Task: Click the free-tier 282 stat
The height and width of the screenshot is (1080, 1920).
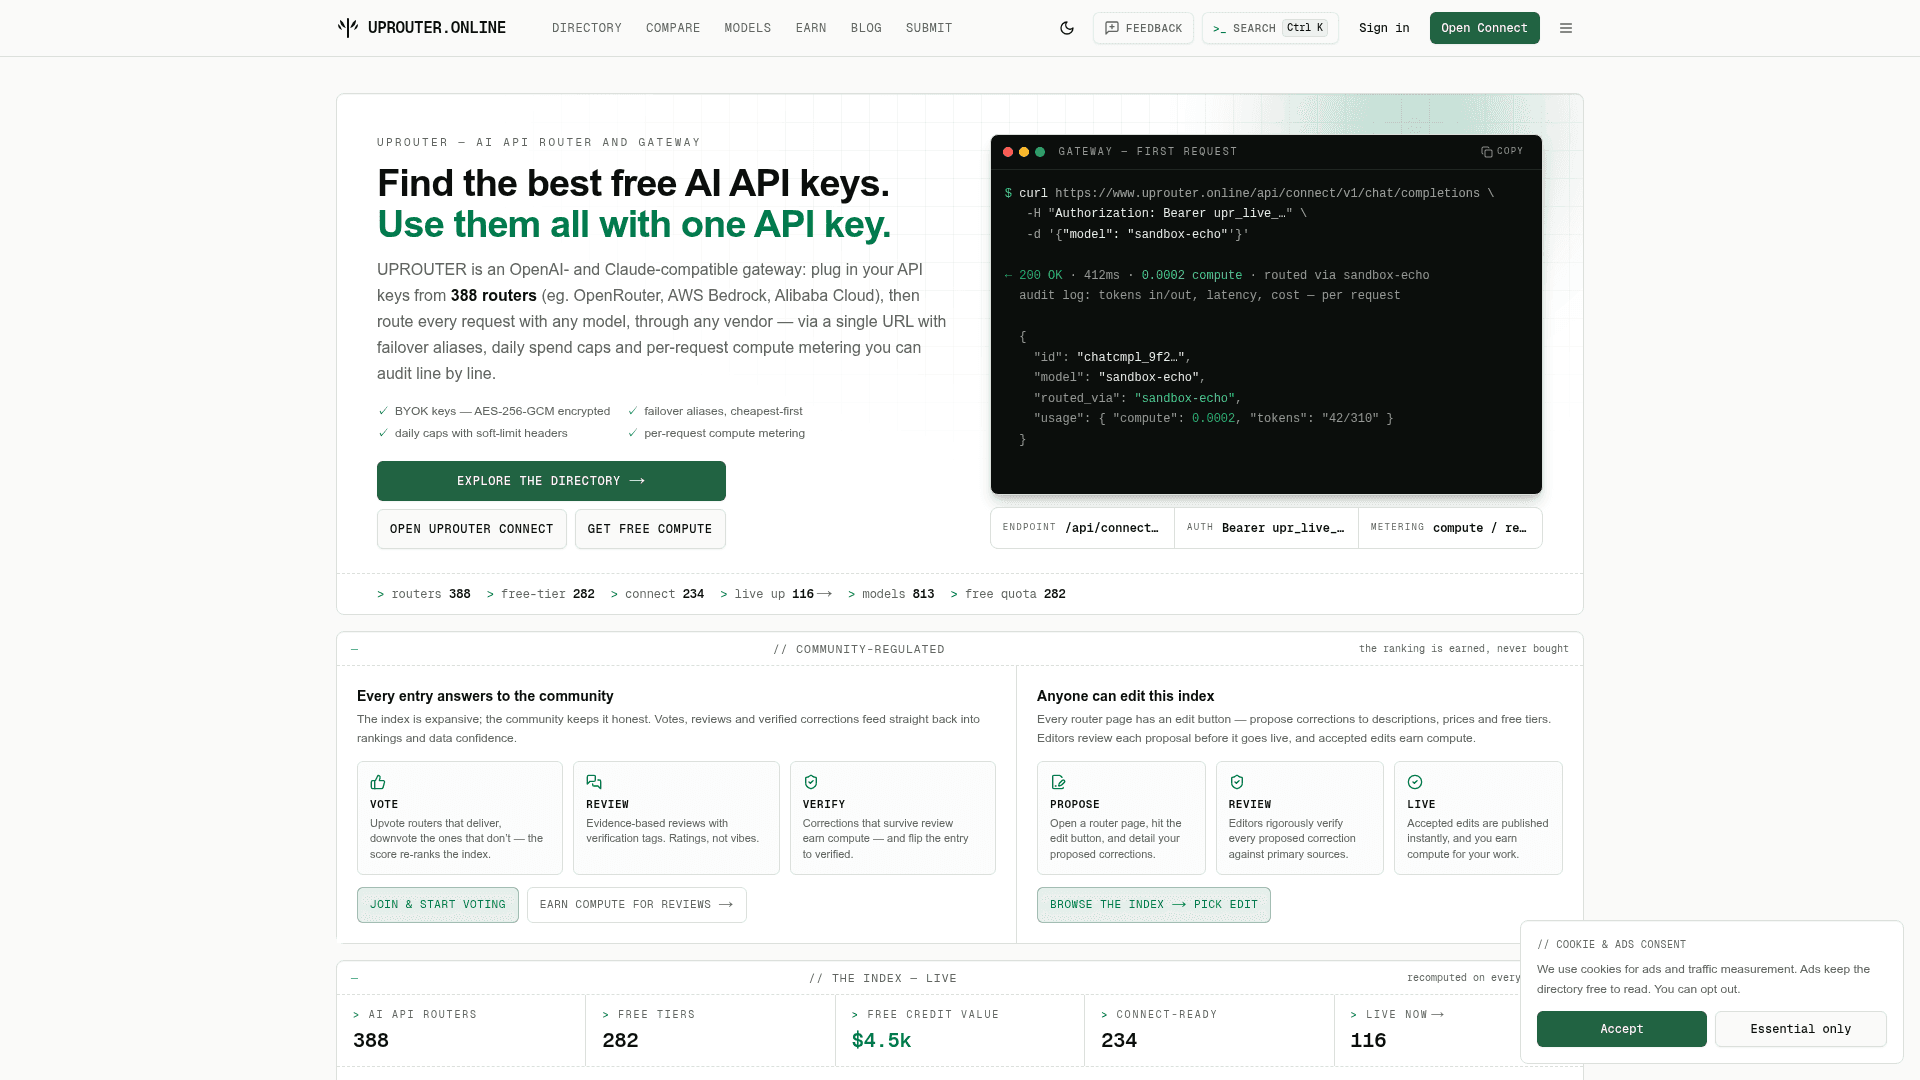Action: tap(541, 594)
